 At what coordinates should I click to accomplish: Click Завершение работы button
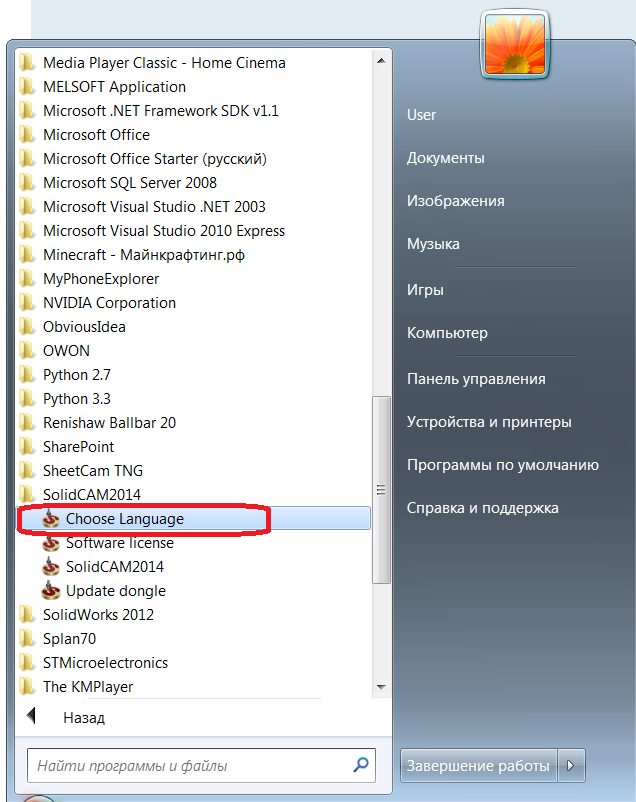[478, 766]
